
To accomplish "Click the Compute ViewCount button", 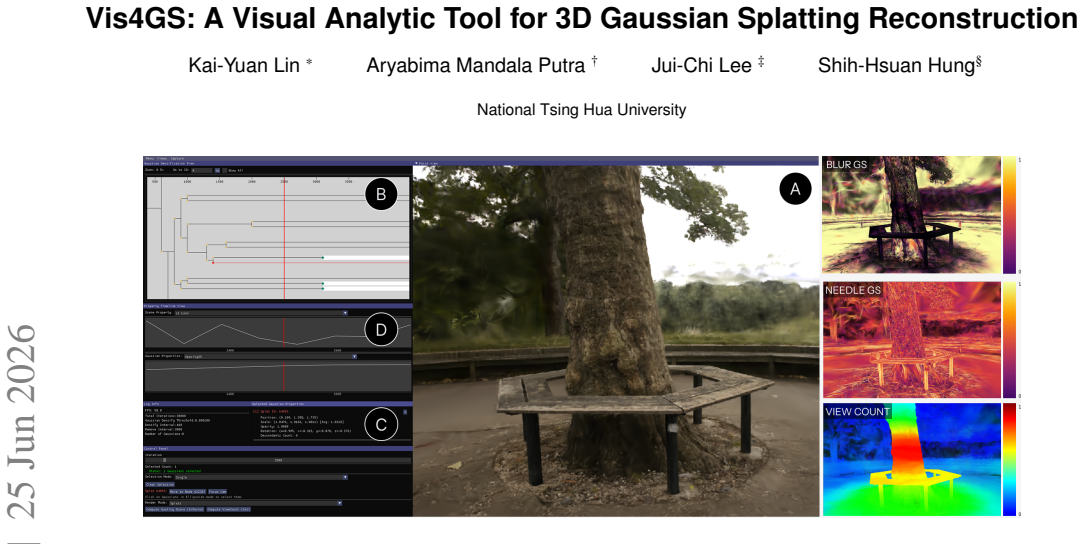I will point(229,509).
